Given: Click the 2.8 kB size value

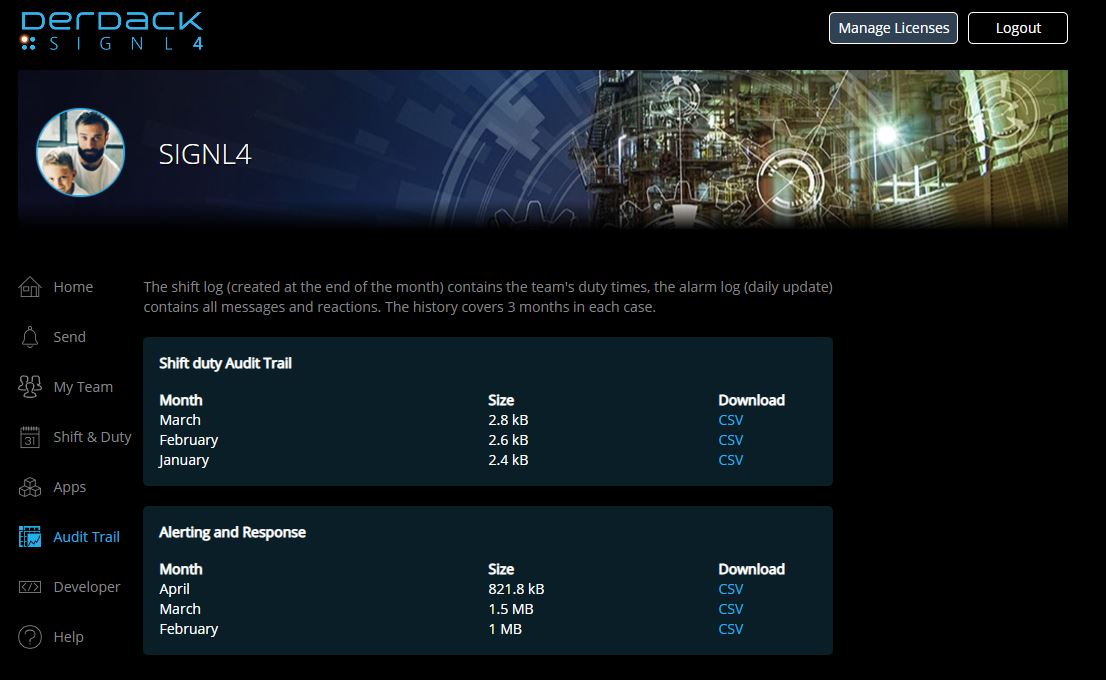Looking at the screenshot, I should pos(508,420).
